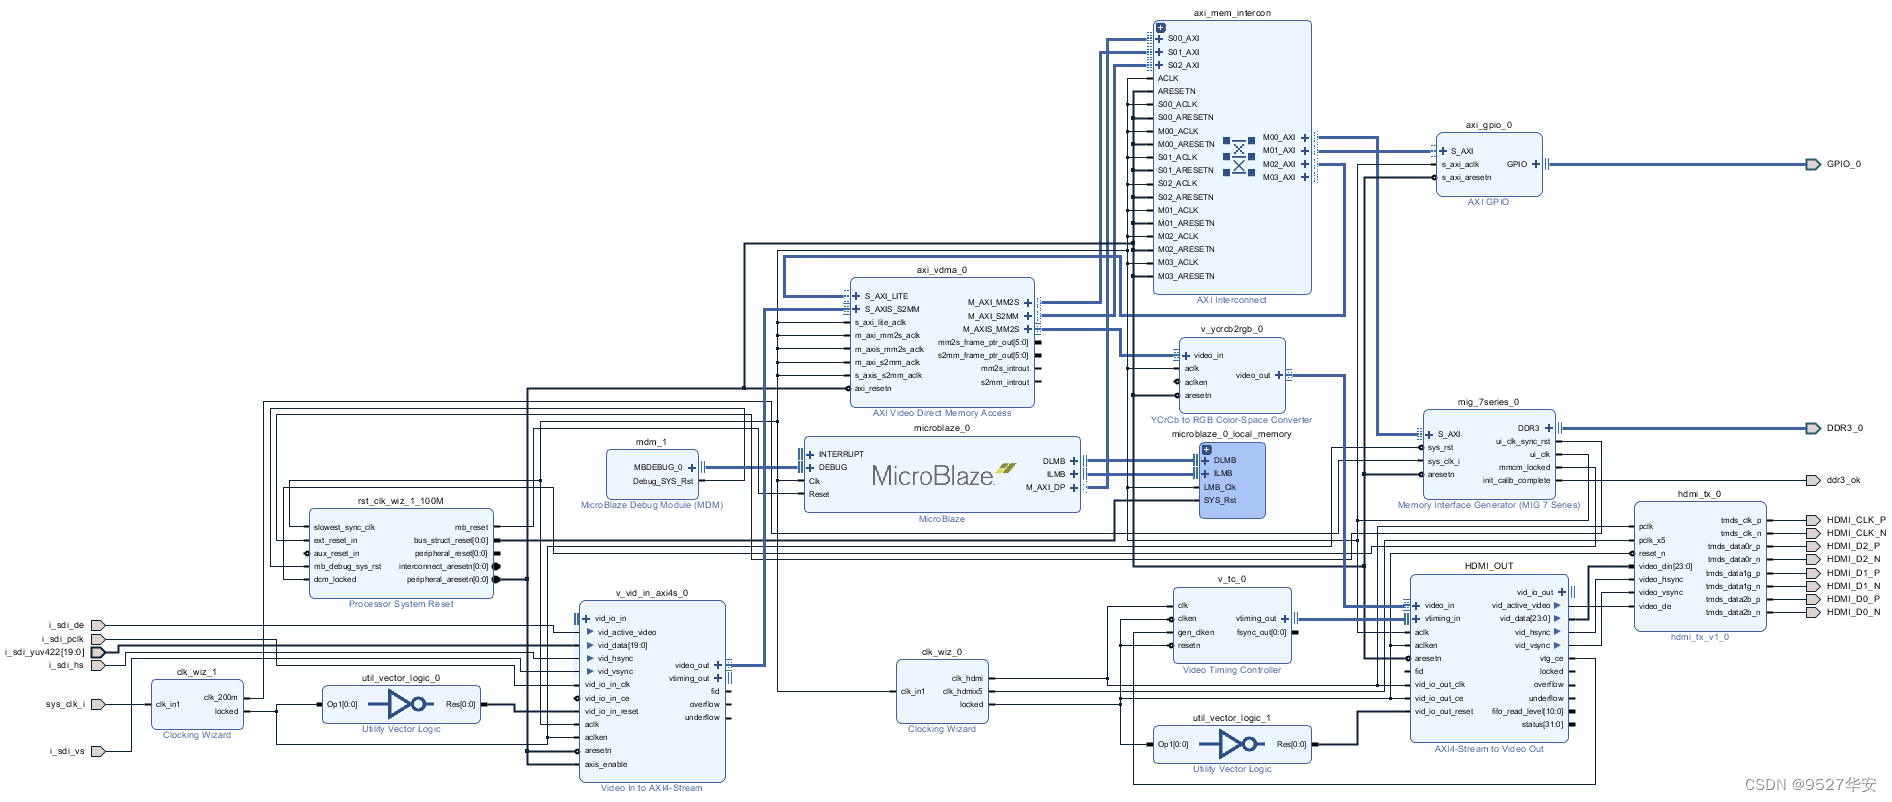Select the DDR3_0 external port symbol
Viewport: 1892px width, 802px height.
[x=1813, y=428]
